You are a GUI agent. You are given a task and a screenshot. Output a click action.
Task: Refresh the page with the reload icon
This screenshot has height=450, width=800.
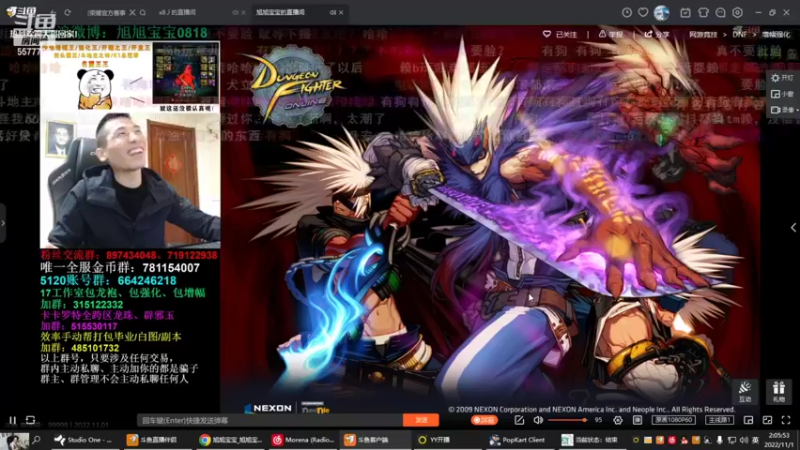point(67,12)
